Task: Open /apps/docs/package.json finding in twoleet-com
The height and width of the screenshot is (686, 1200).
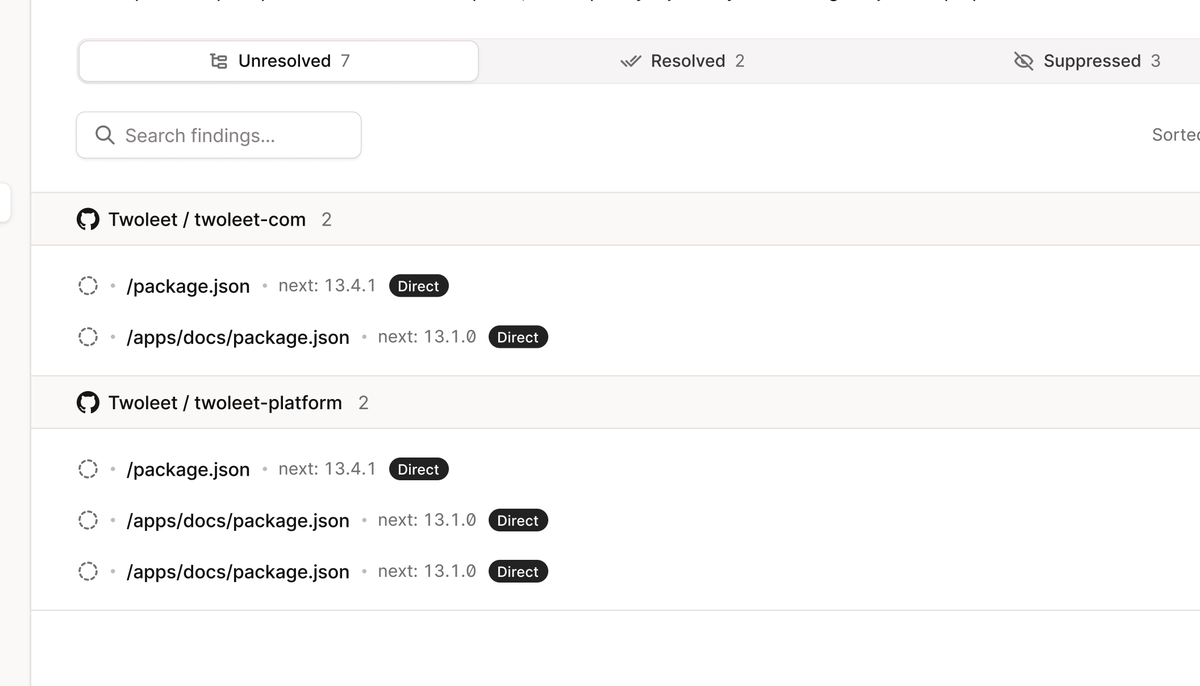Action: (238, 337)
